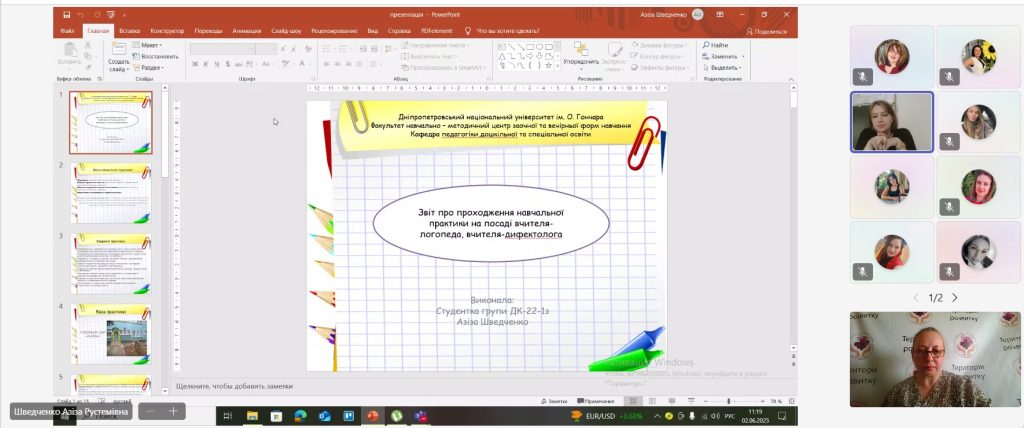
Task: Switch to the Переходы tab
Action: [208, 31]
